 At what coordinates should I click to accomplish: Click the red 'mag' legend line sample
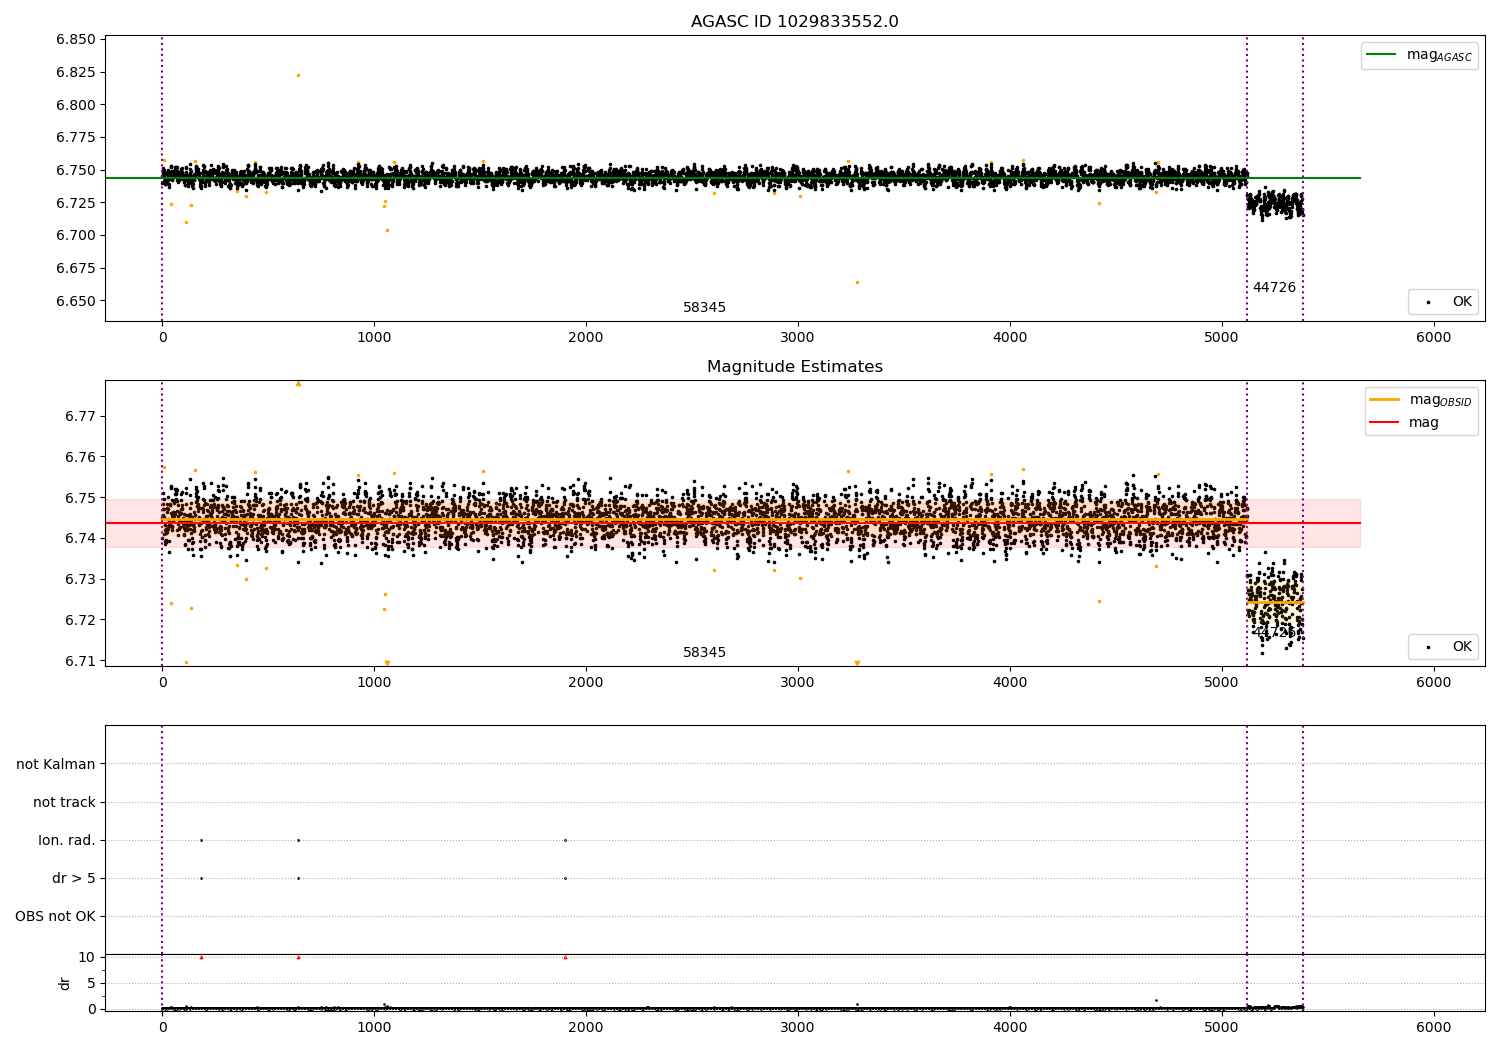pos(1384,422)
